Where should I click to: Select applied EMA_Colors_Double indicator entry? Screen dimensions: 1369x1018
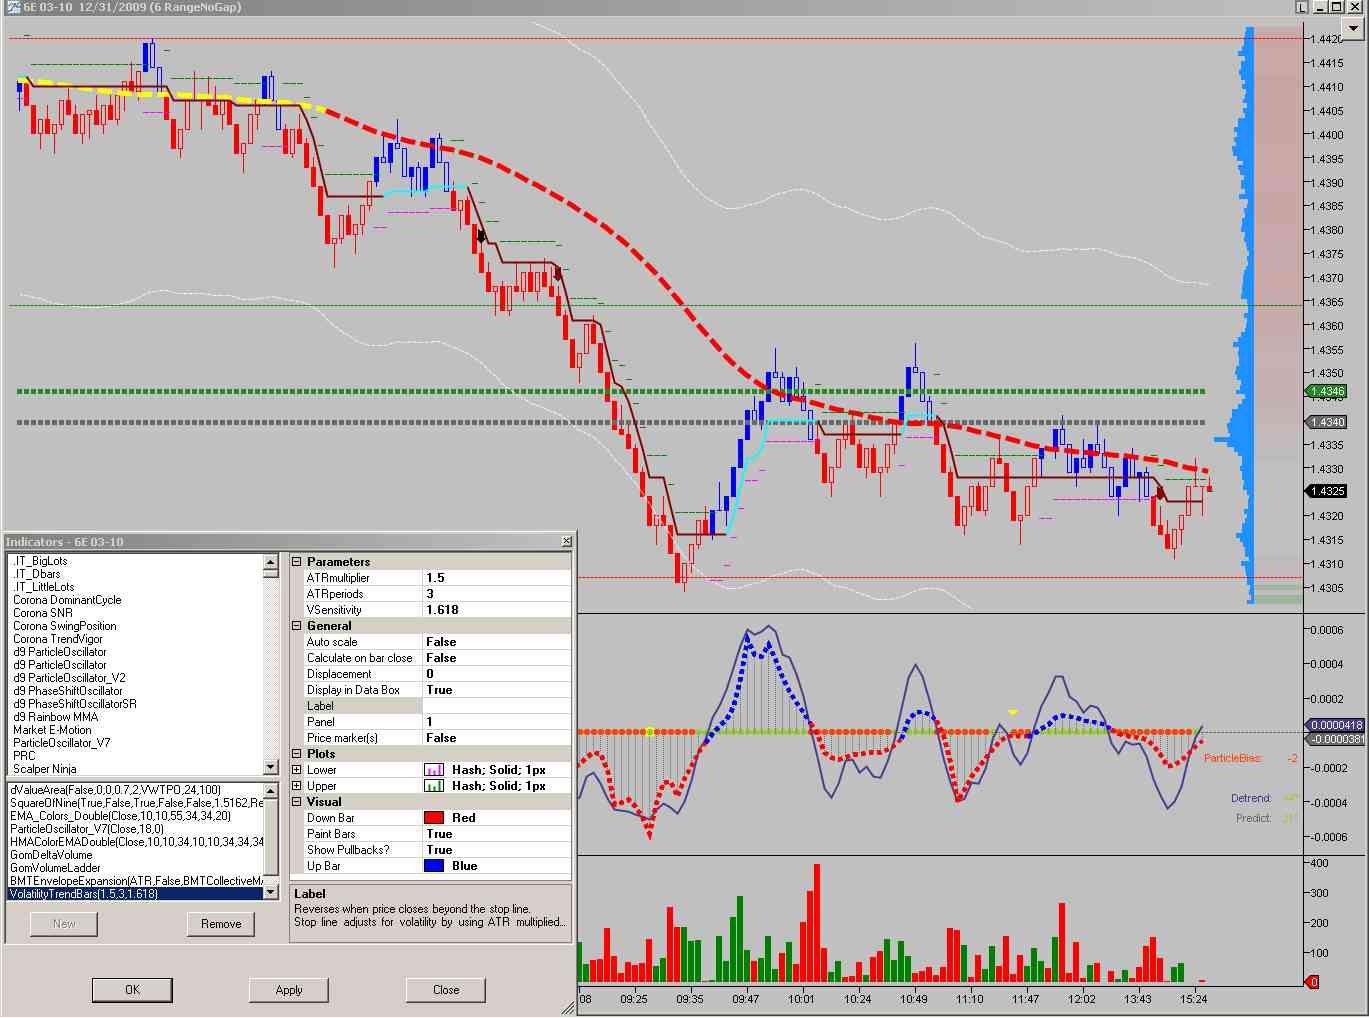pos(135,816)
